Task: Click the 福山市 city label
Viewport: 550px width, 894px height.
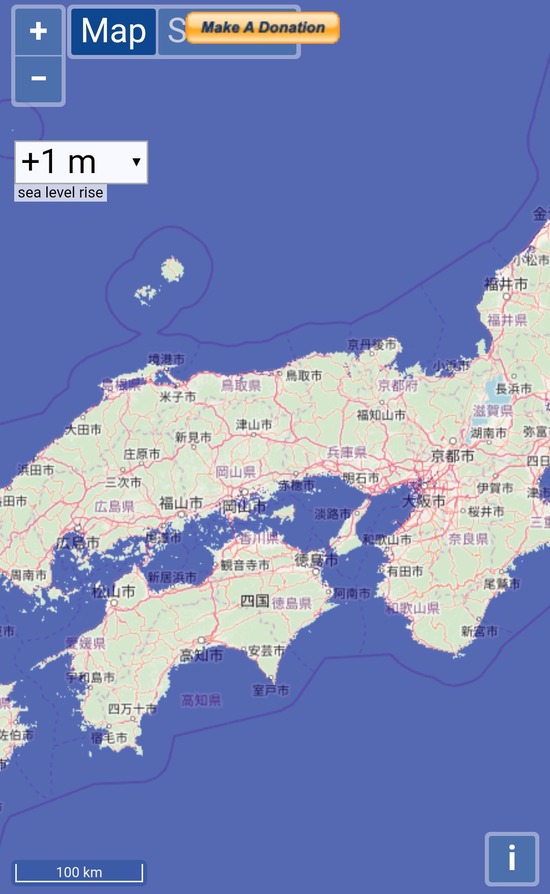Action: click(x=181, y=503)
